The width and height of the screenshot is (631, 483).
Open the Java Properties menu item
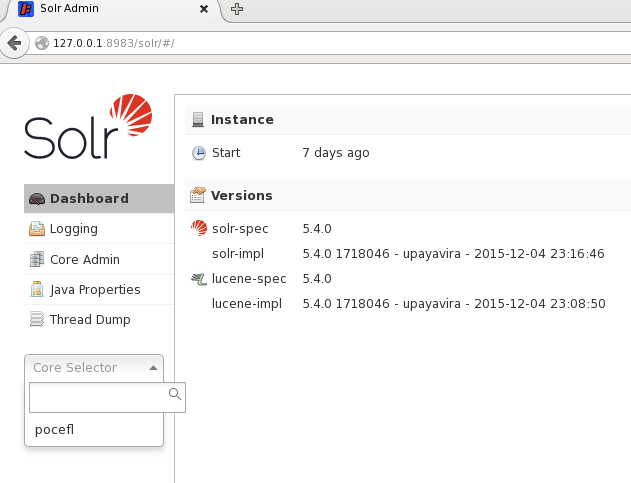pos(99,289)
